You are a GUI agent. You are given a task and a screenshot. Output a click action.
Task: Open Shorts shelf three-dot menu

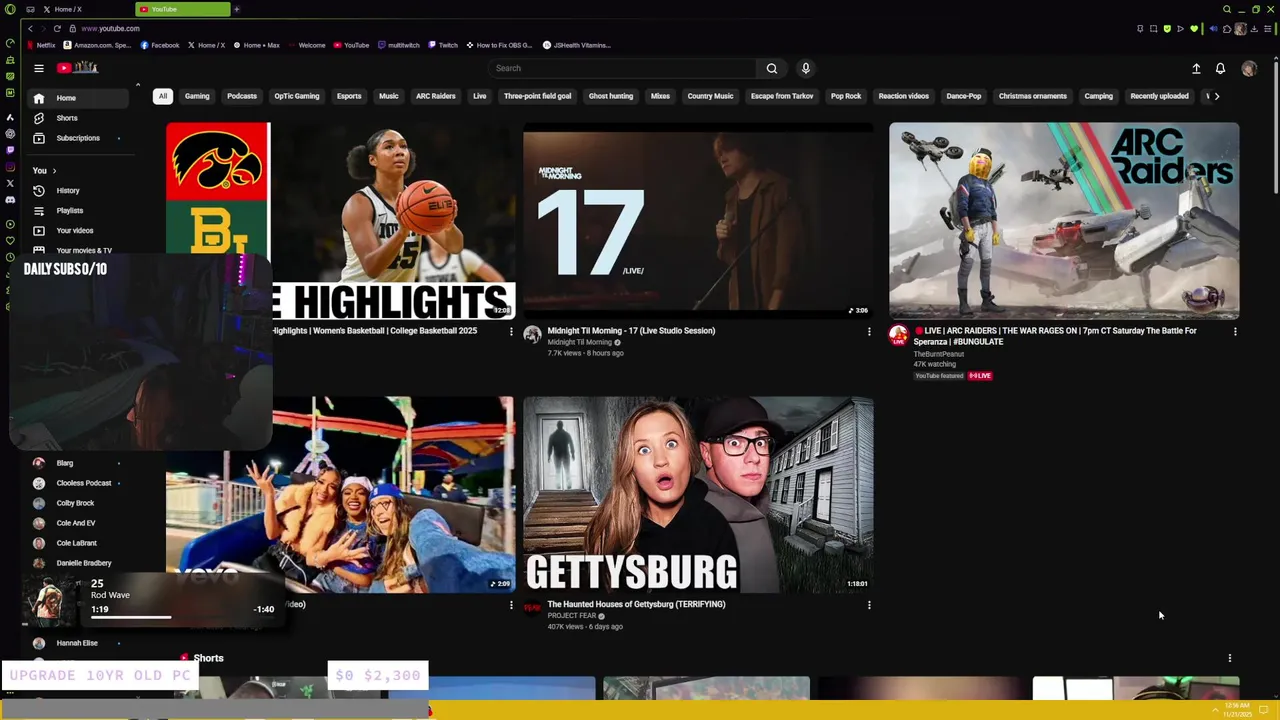point(1229,658)
